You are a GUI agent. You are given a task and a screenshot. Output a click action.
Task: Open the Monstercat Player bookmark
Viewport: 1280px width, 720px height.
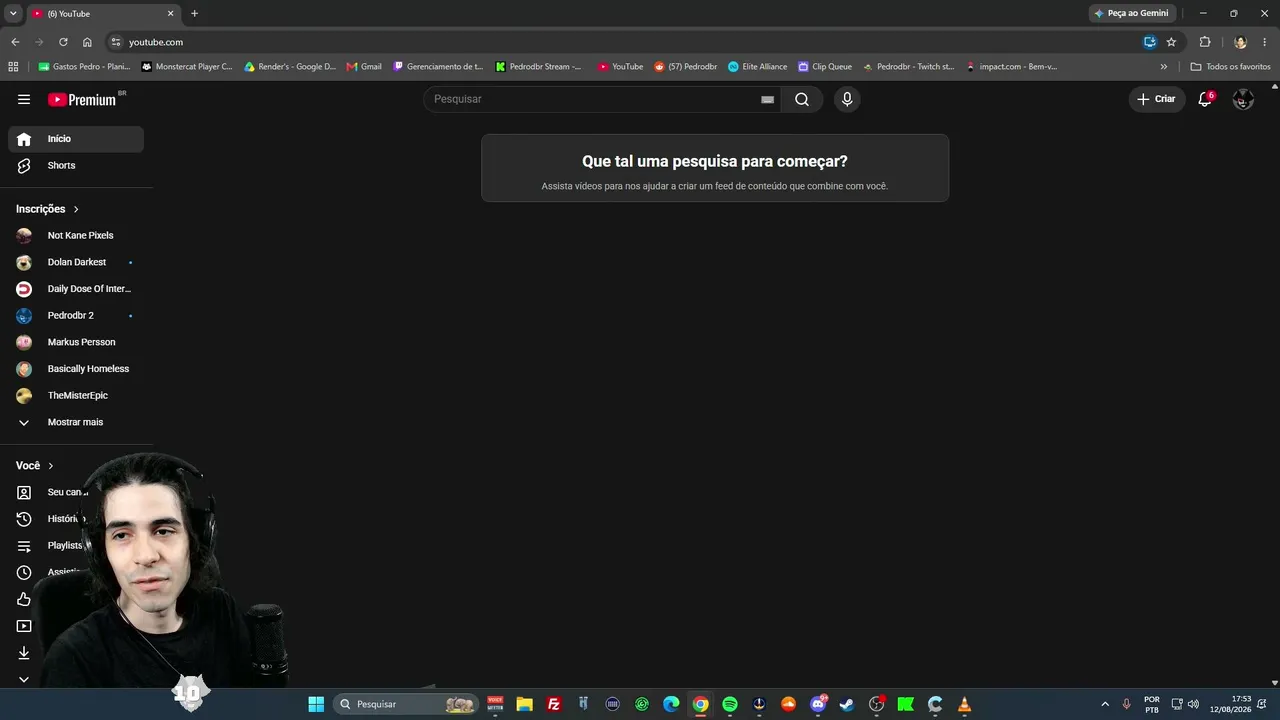[187, 67]
